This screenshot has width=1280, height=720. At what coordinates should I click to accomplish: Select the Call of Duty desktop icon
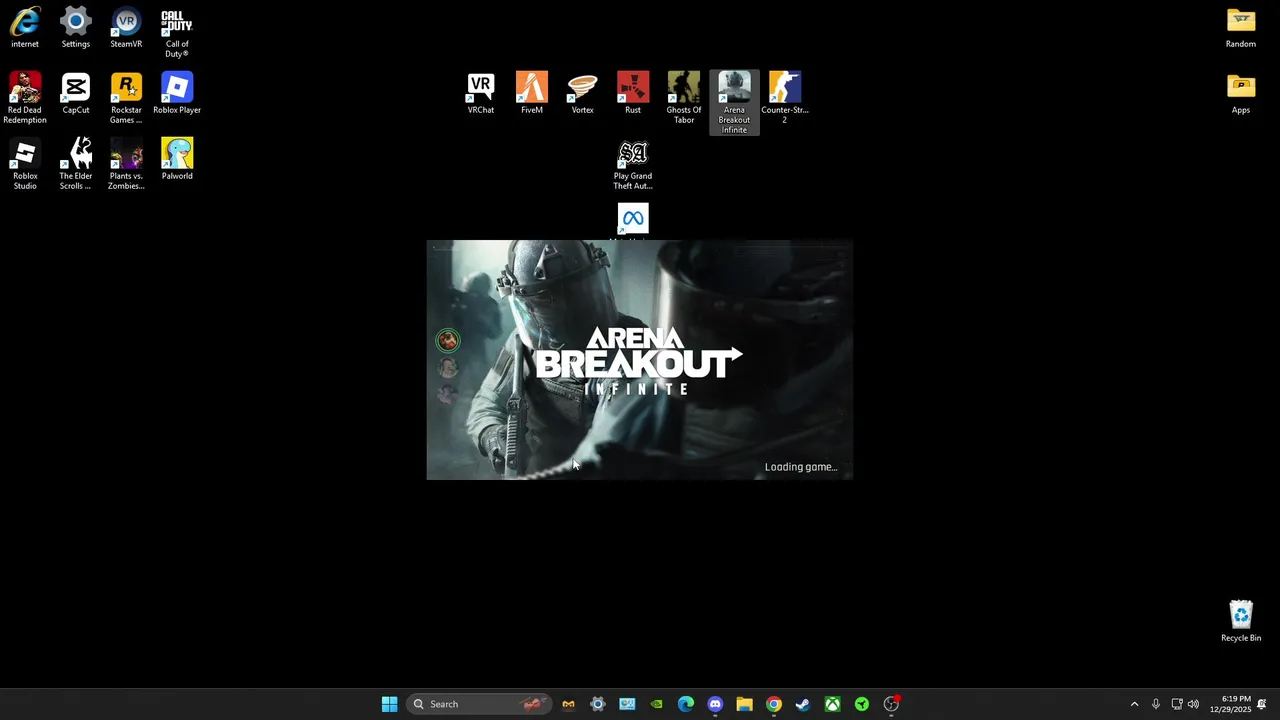coord(177,32)
